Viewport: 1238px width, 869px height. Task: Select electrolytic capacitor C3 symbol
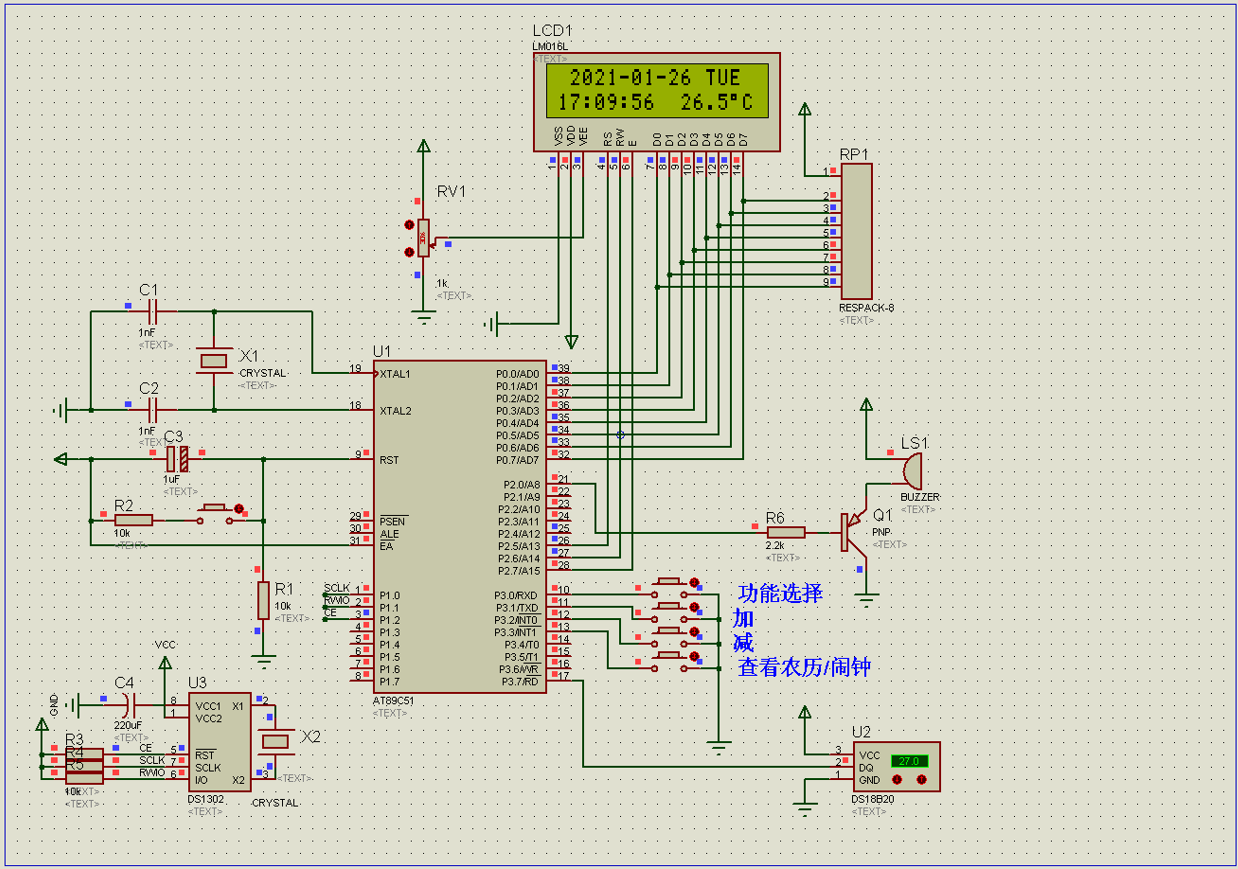(x=177, y=460)
